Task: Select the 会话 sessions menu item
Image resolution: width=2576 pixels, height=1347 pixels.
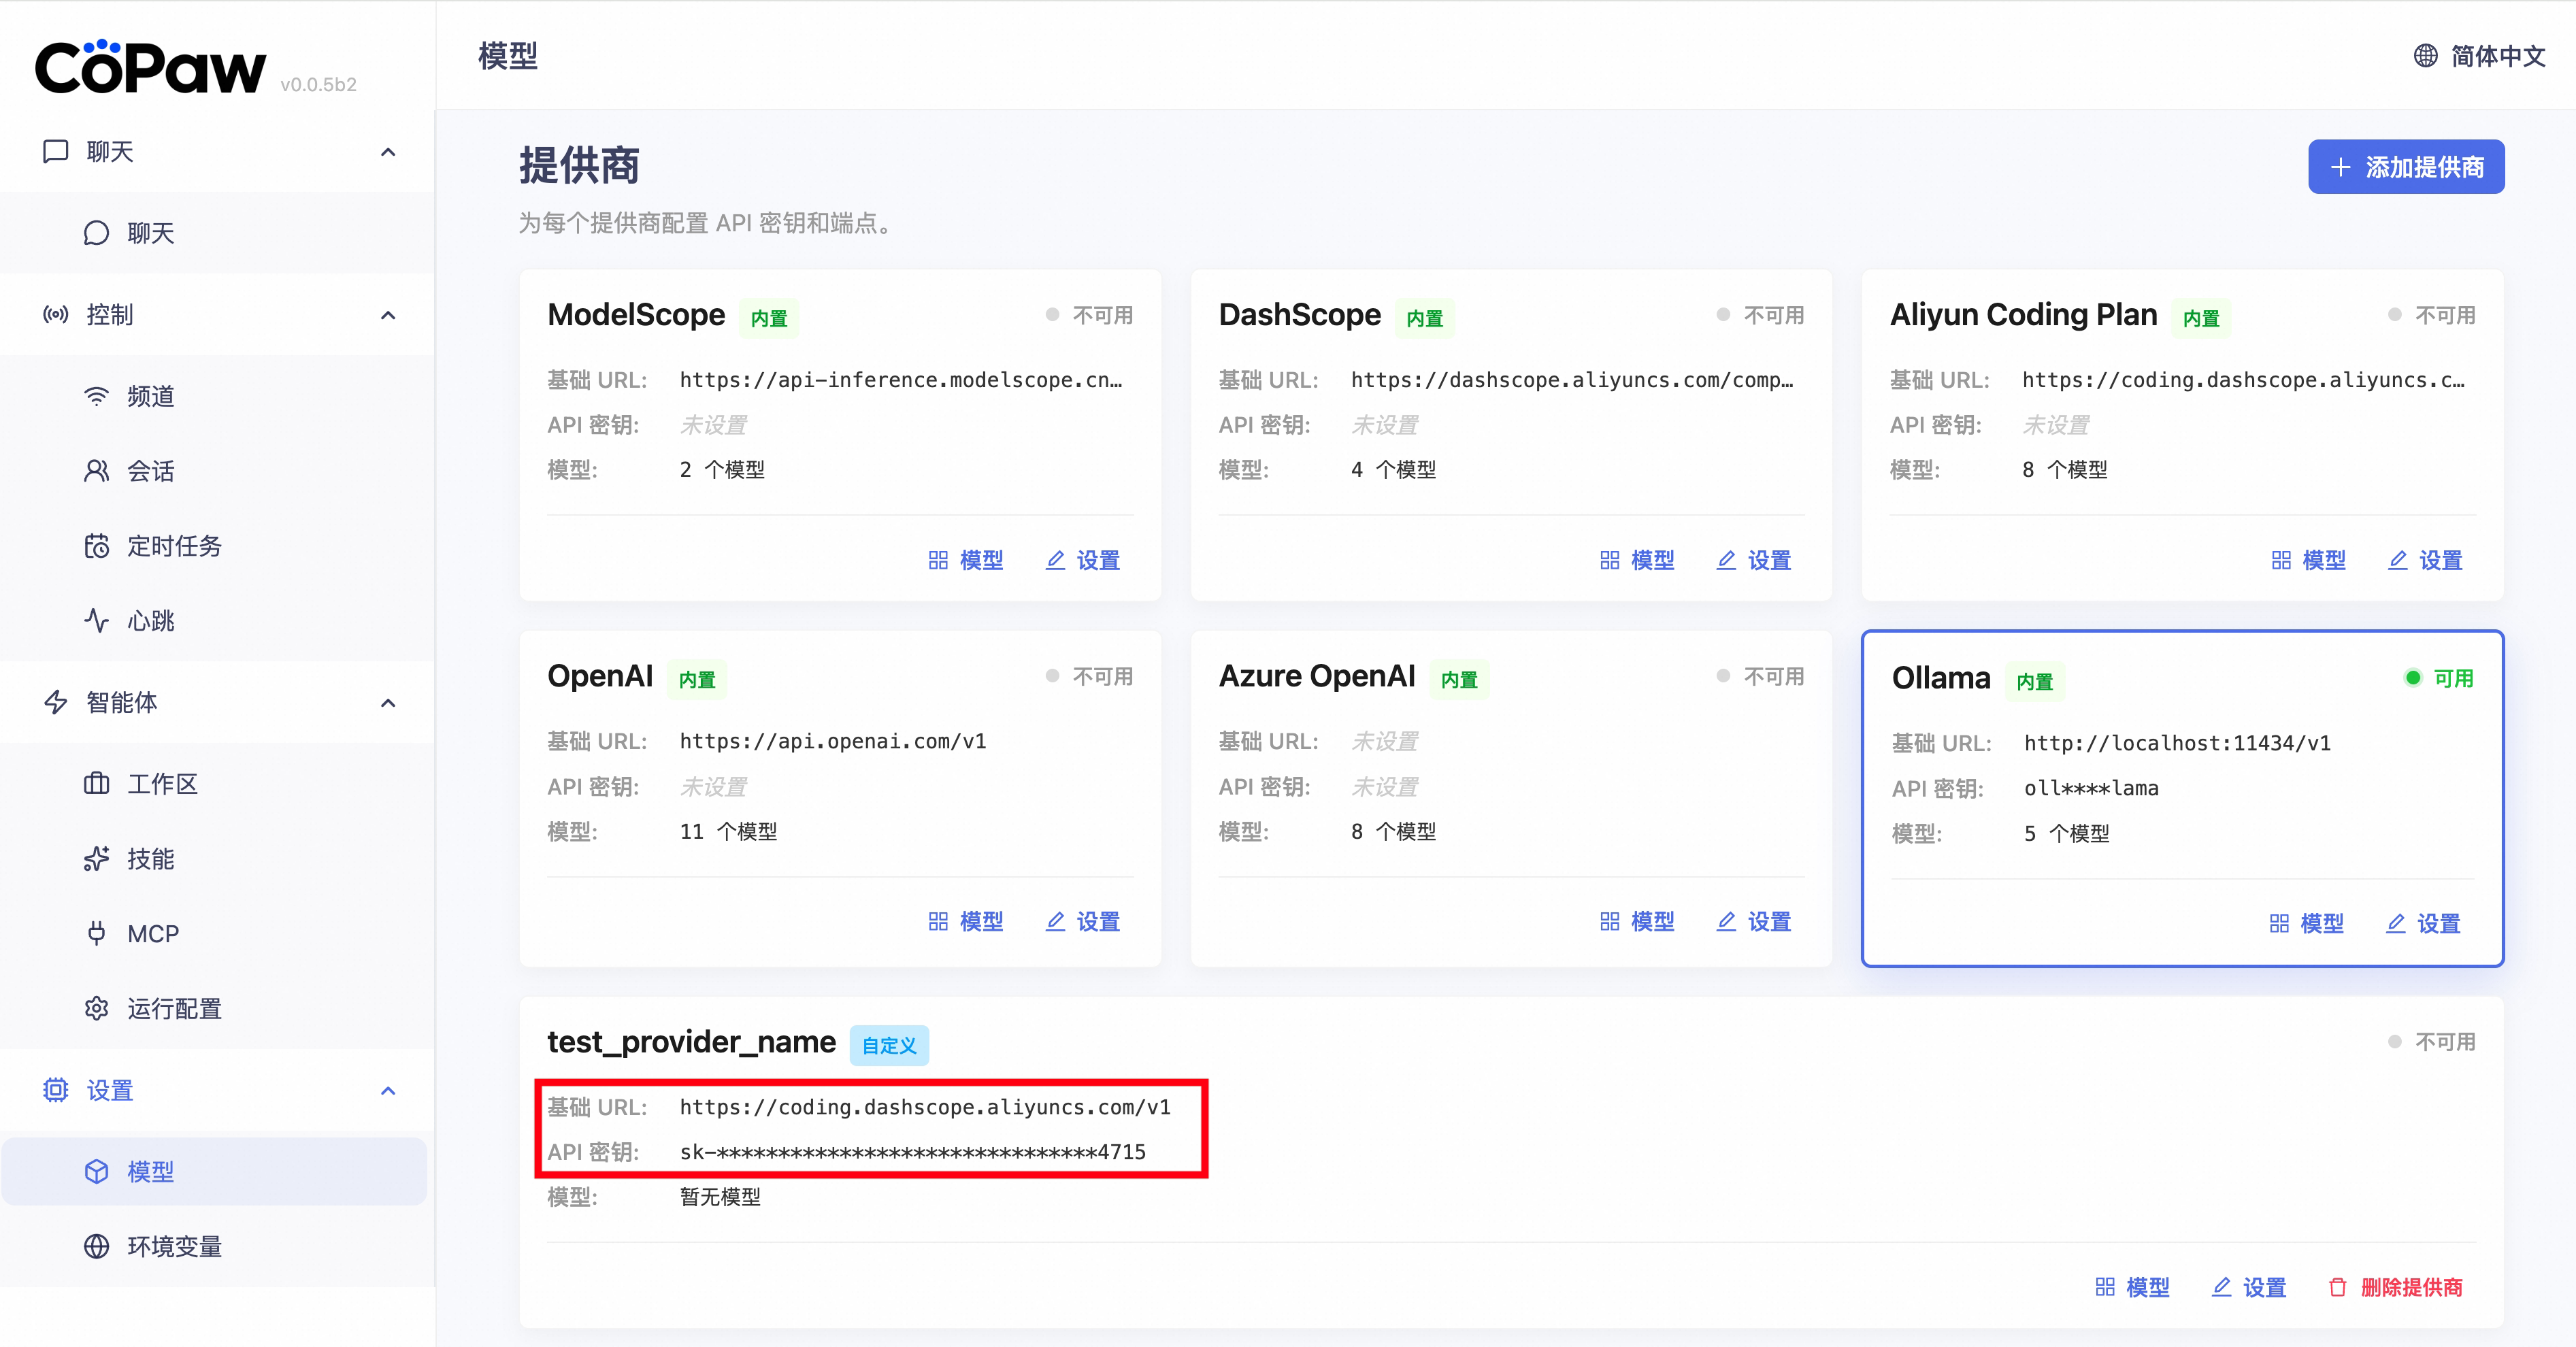Action: 150,471
